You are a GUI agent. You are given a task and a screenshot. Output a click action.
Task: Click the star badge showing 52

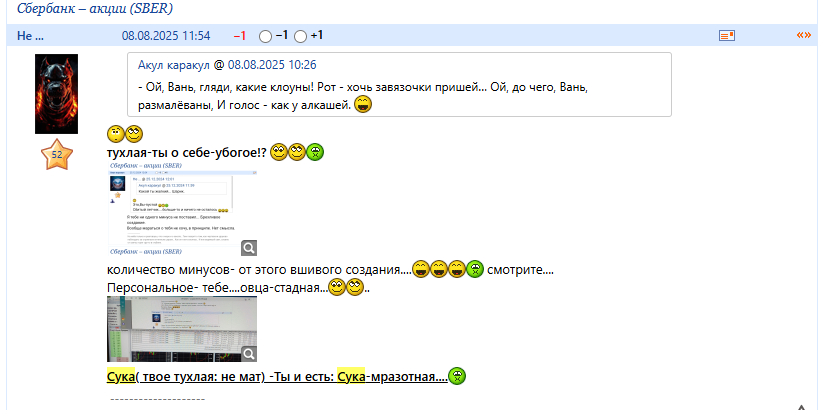click(56, 155)
